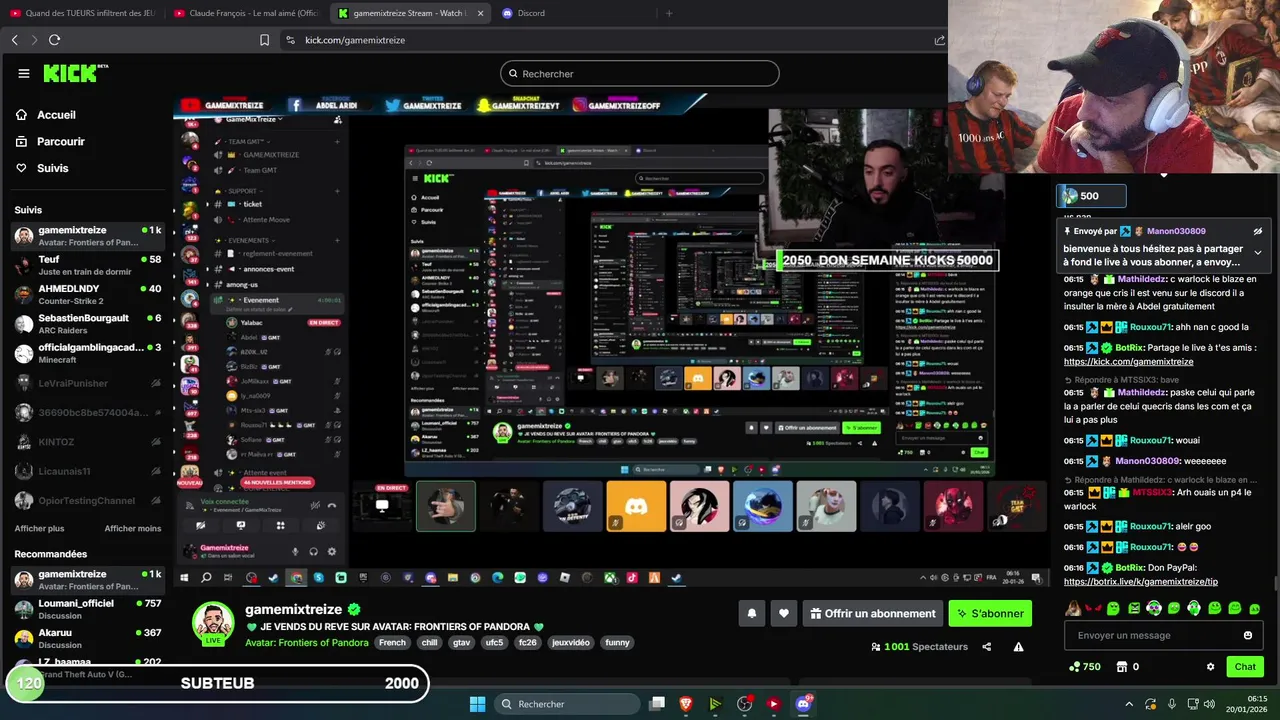
Task: Open Suivis in the Kick sidebar
Action: click(42, 168)
